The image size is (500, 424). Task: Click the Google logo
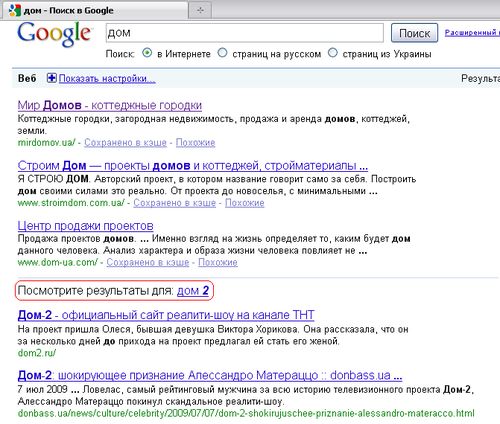[54, 34]
